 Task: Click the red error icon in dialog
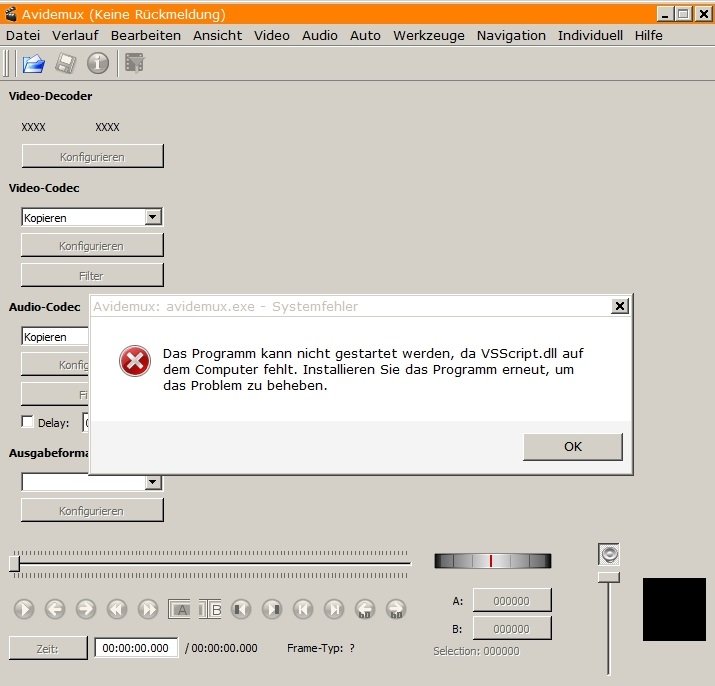point(135,361)
